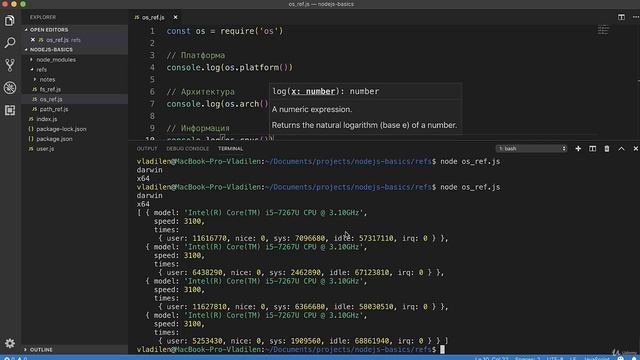The width and height of the screenshot is (640, 360).
Task: Click the 'log(x: number): number' signature hint
Action: (326, 91)
